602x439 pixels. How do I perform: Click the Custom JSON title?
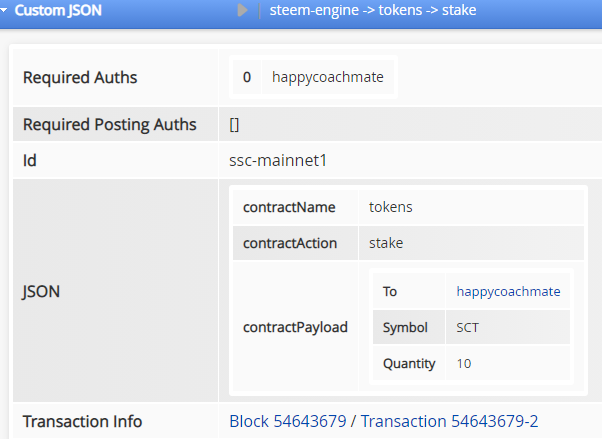click(x=58, y=10)
